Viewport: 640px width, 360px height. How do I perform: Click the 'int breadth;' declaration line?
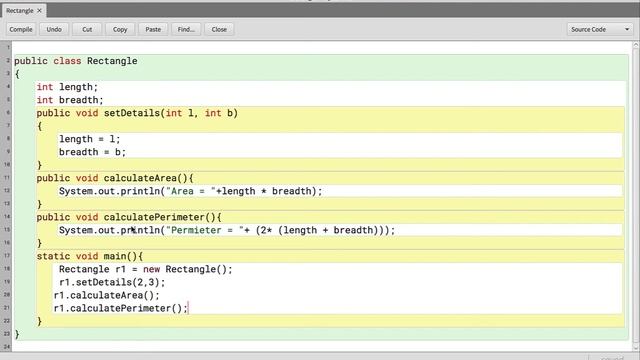(70, 100)
